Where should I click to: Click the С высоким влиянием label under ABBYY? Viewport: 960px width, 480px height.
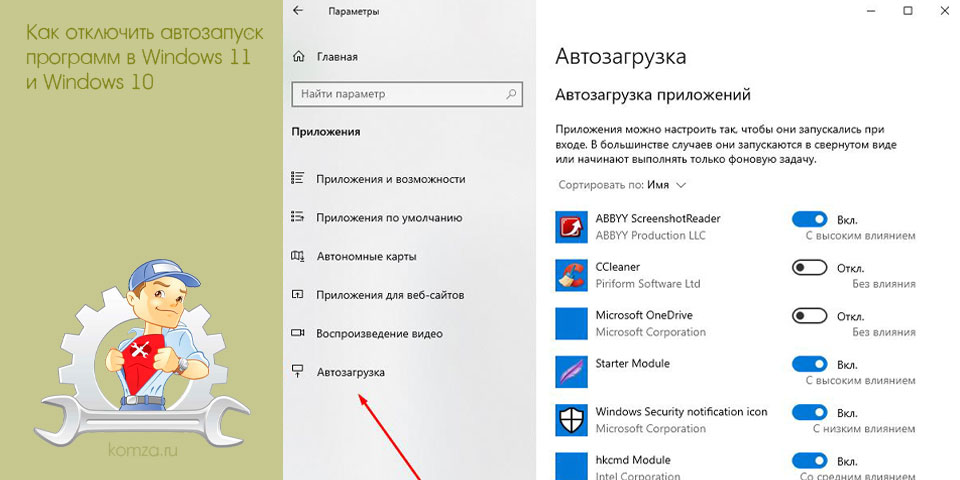(860, 236)
